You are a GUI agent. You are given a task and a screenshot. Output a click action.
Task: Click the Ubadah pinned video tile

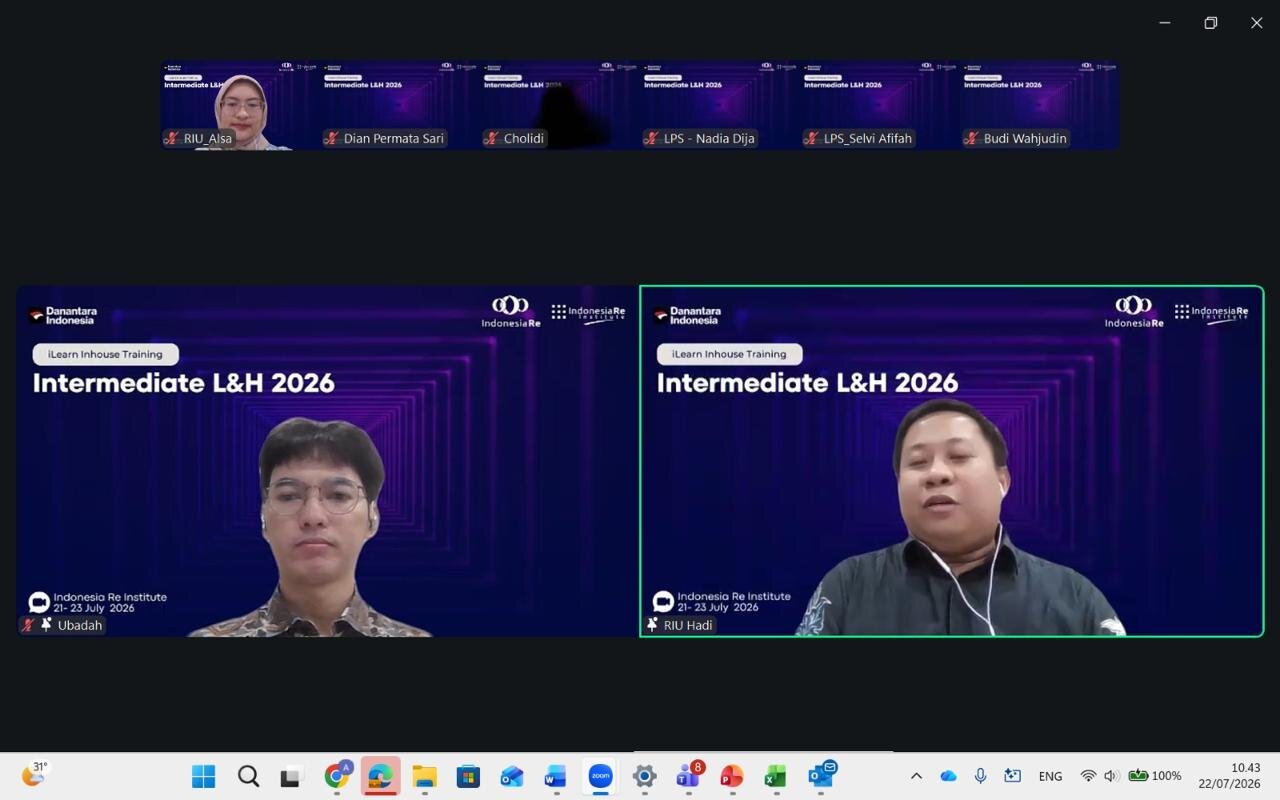(x=327, y=461)
